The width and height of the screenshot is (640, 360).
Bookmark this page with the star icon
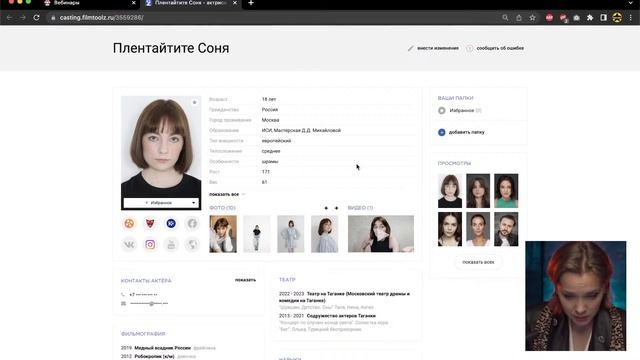pos(533,18)
